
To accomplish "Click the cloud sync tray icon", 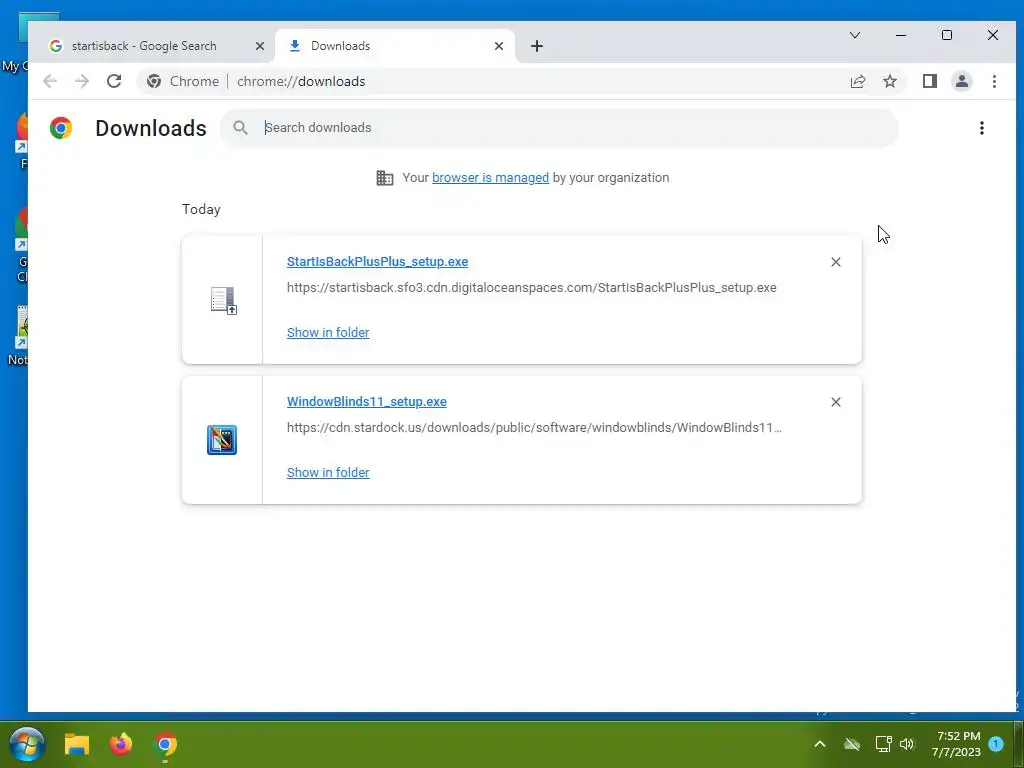I will pos(852,744).
